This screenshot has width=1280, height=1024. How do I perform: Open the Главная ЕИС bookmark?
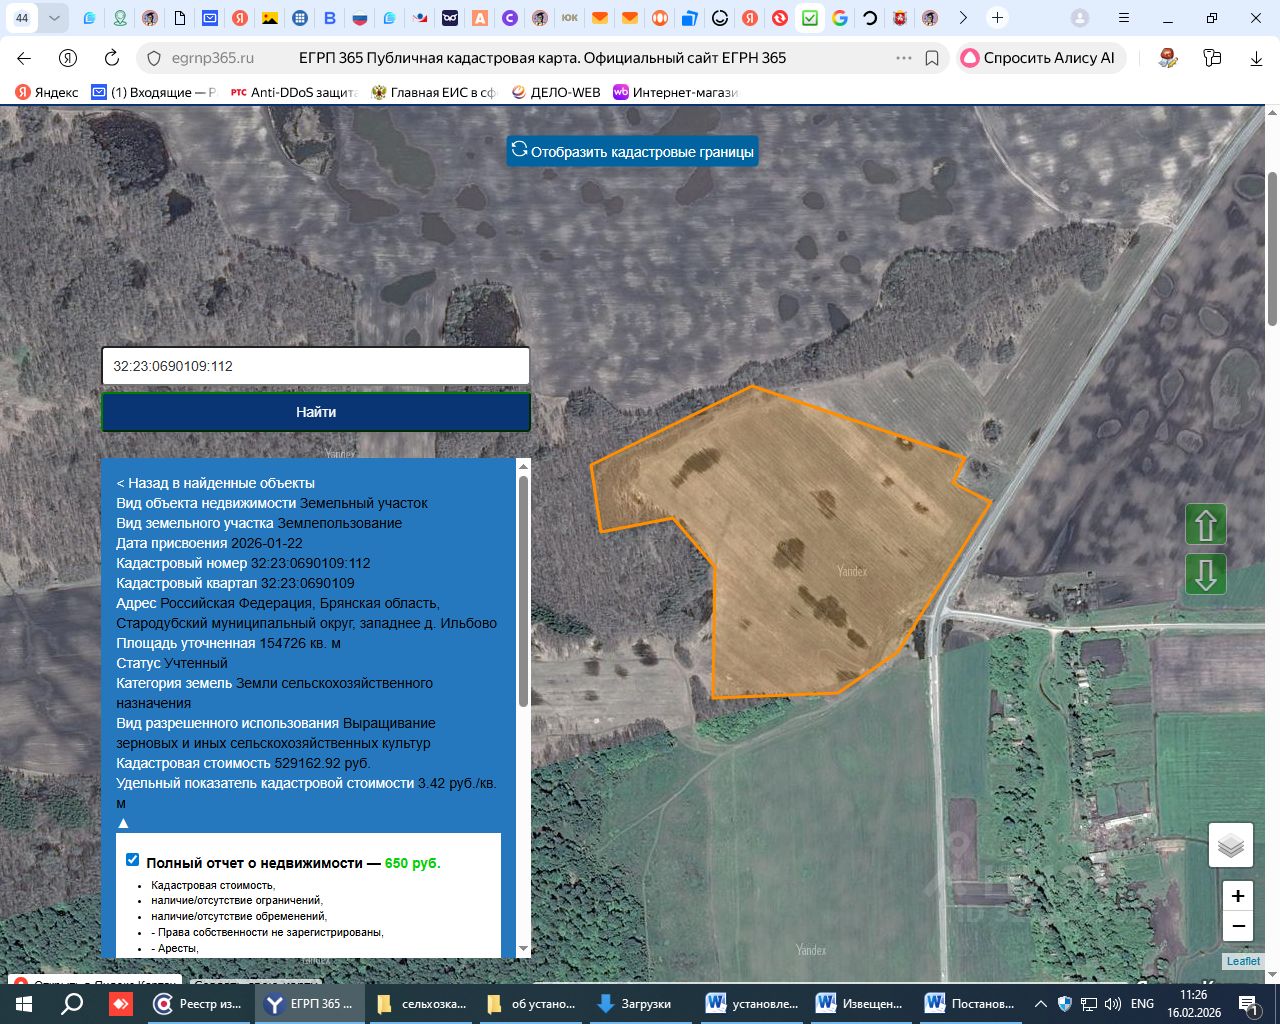coord(434,92)
